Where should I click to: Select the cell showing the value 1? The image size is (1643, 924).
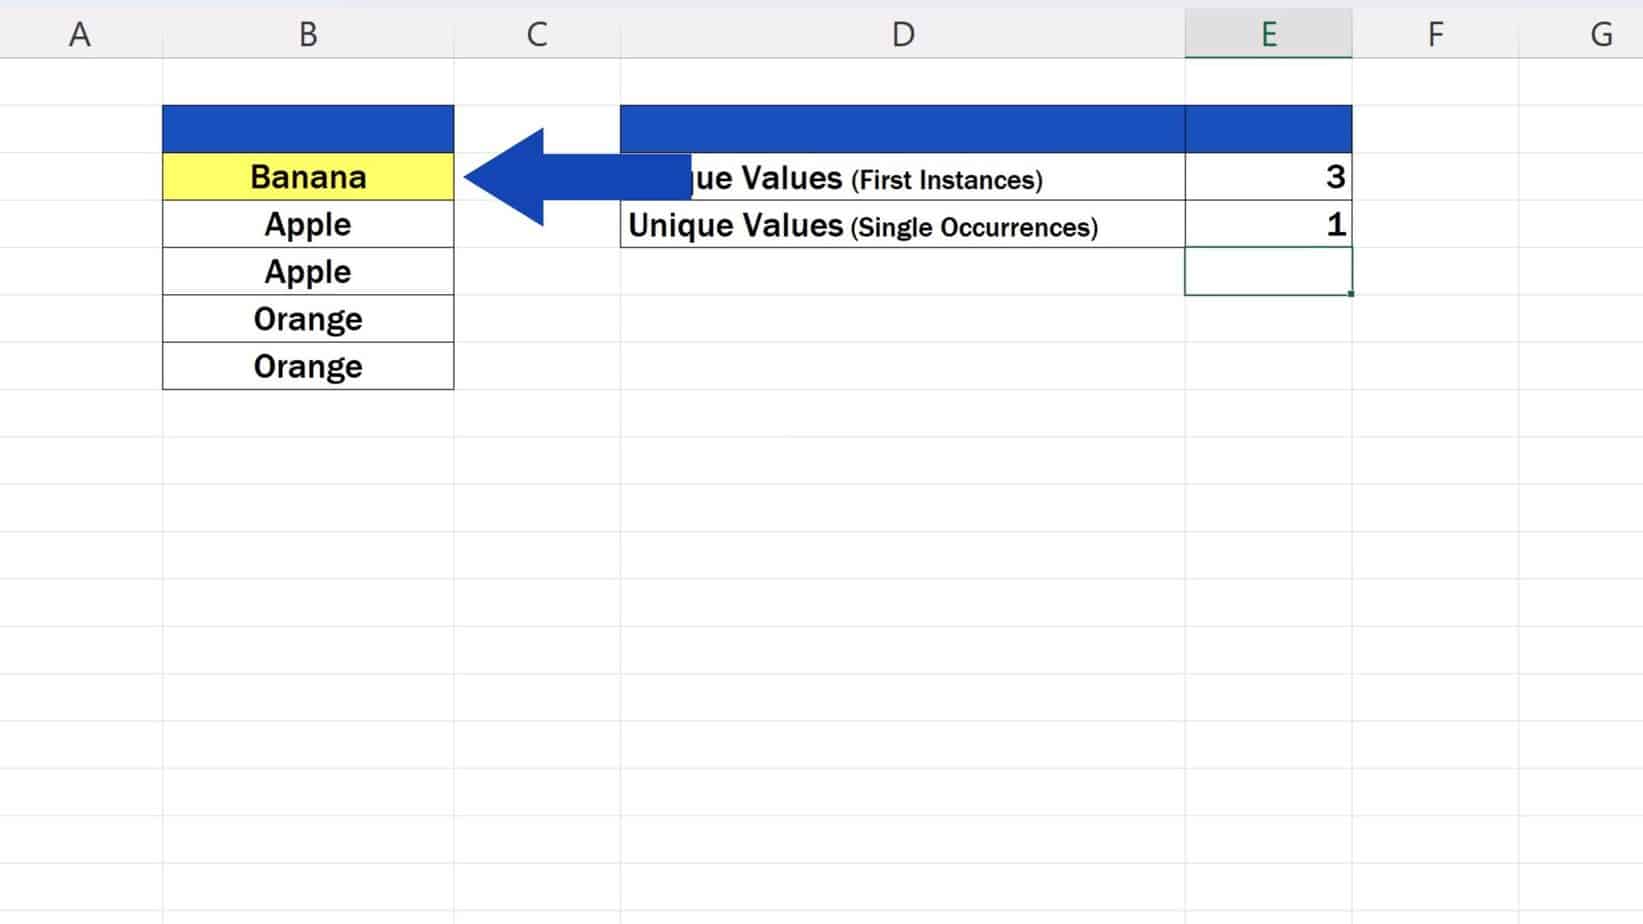[x=1267, y=224]
